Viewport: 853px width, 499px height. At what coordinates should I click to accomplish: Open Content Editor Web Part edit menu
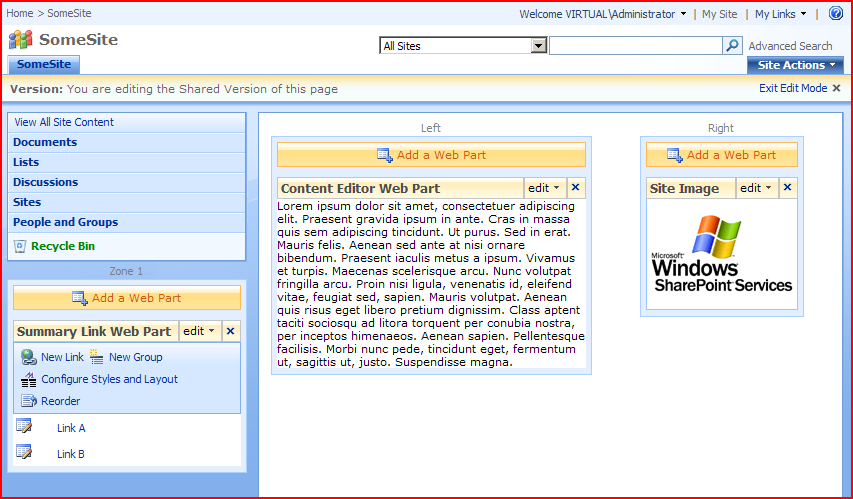point(544,188)
